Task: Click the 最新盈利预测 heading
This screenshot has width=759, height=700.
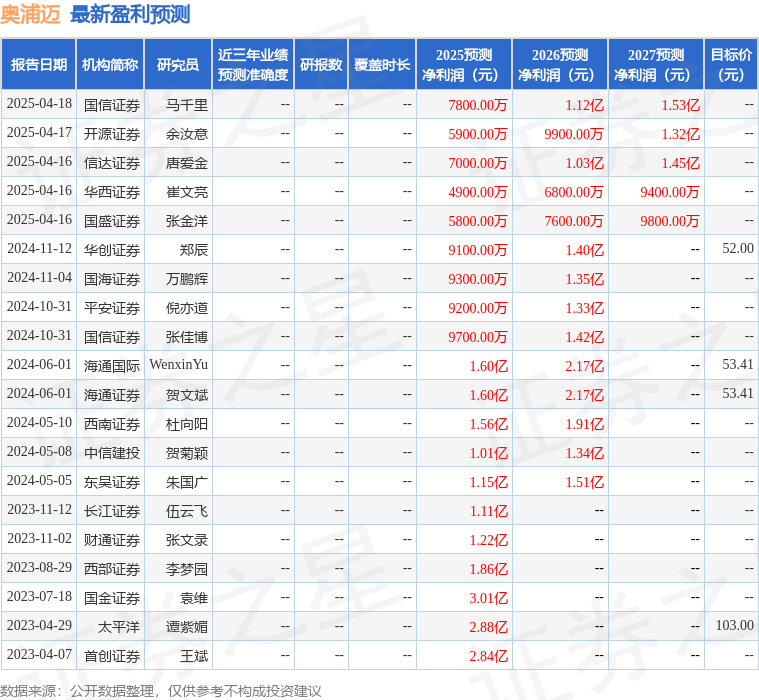Action: (x=130, y=15)
